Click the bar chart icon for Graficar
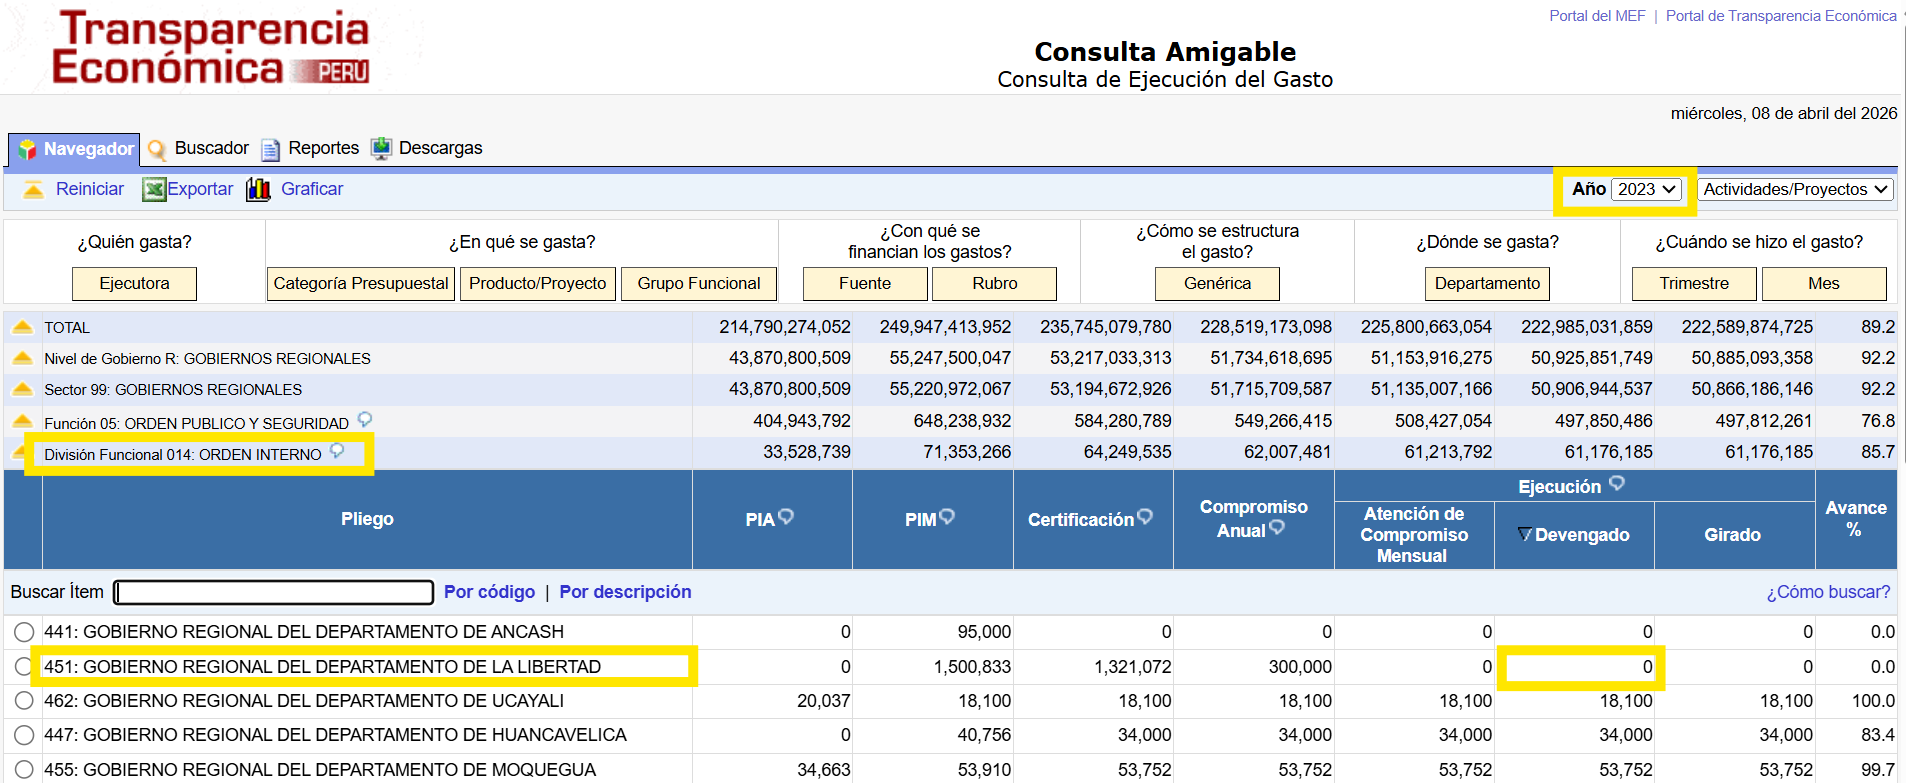The height and width of the screenshot is (783, 1906). tap(259, 189)
